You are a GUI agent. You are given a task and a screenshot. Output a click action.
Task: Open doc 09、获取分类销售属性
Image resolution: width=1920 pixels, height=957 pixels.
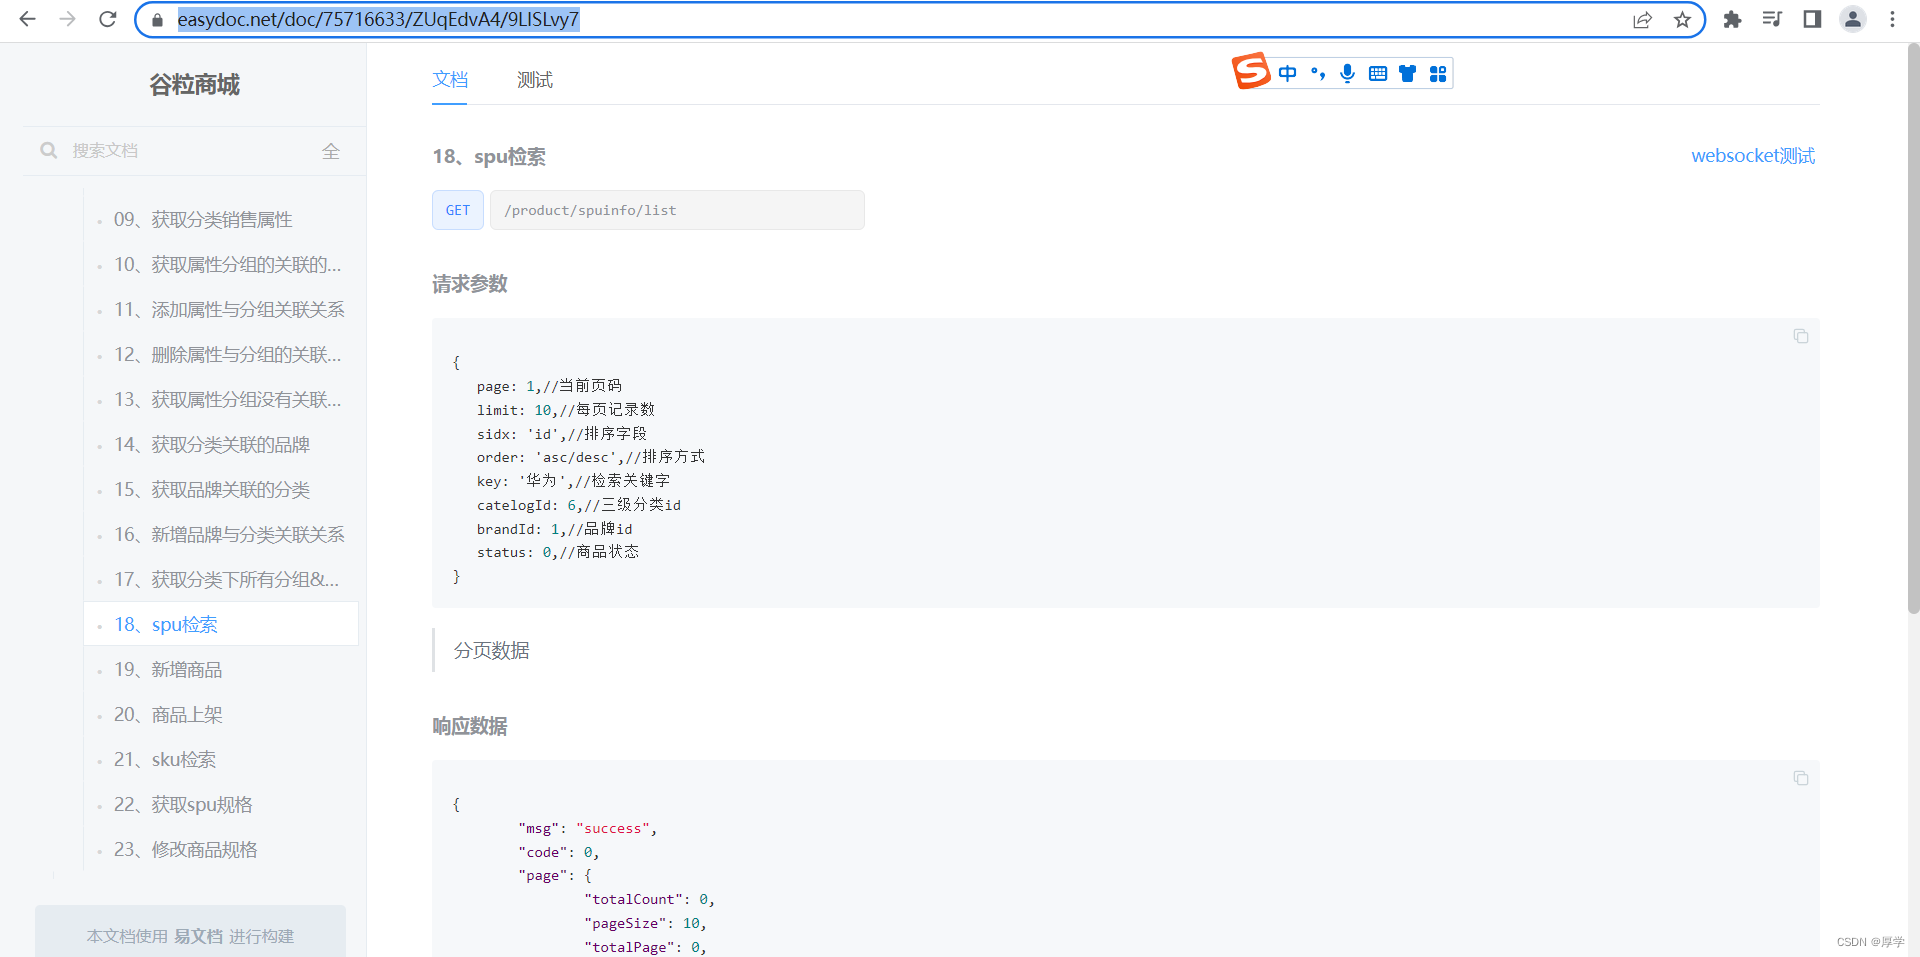[x=203, y=219]
